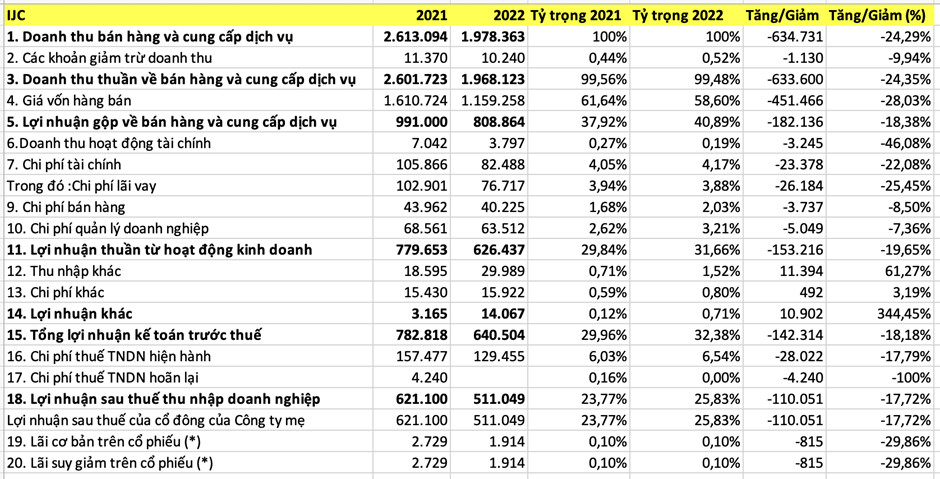Click the Thu nhập khác percentage change 61,27%

901,270
